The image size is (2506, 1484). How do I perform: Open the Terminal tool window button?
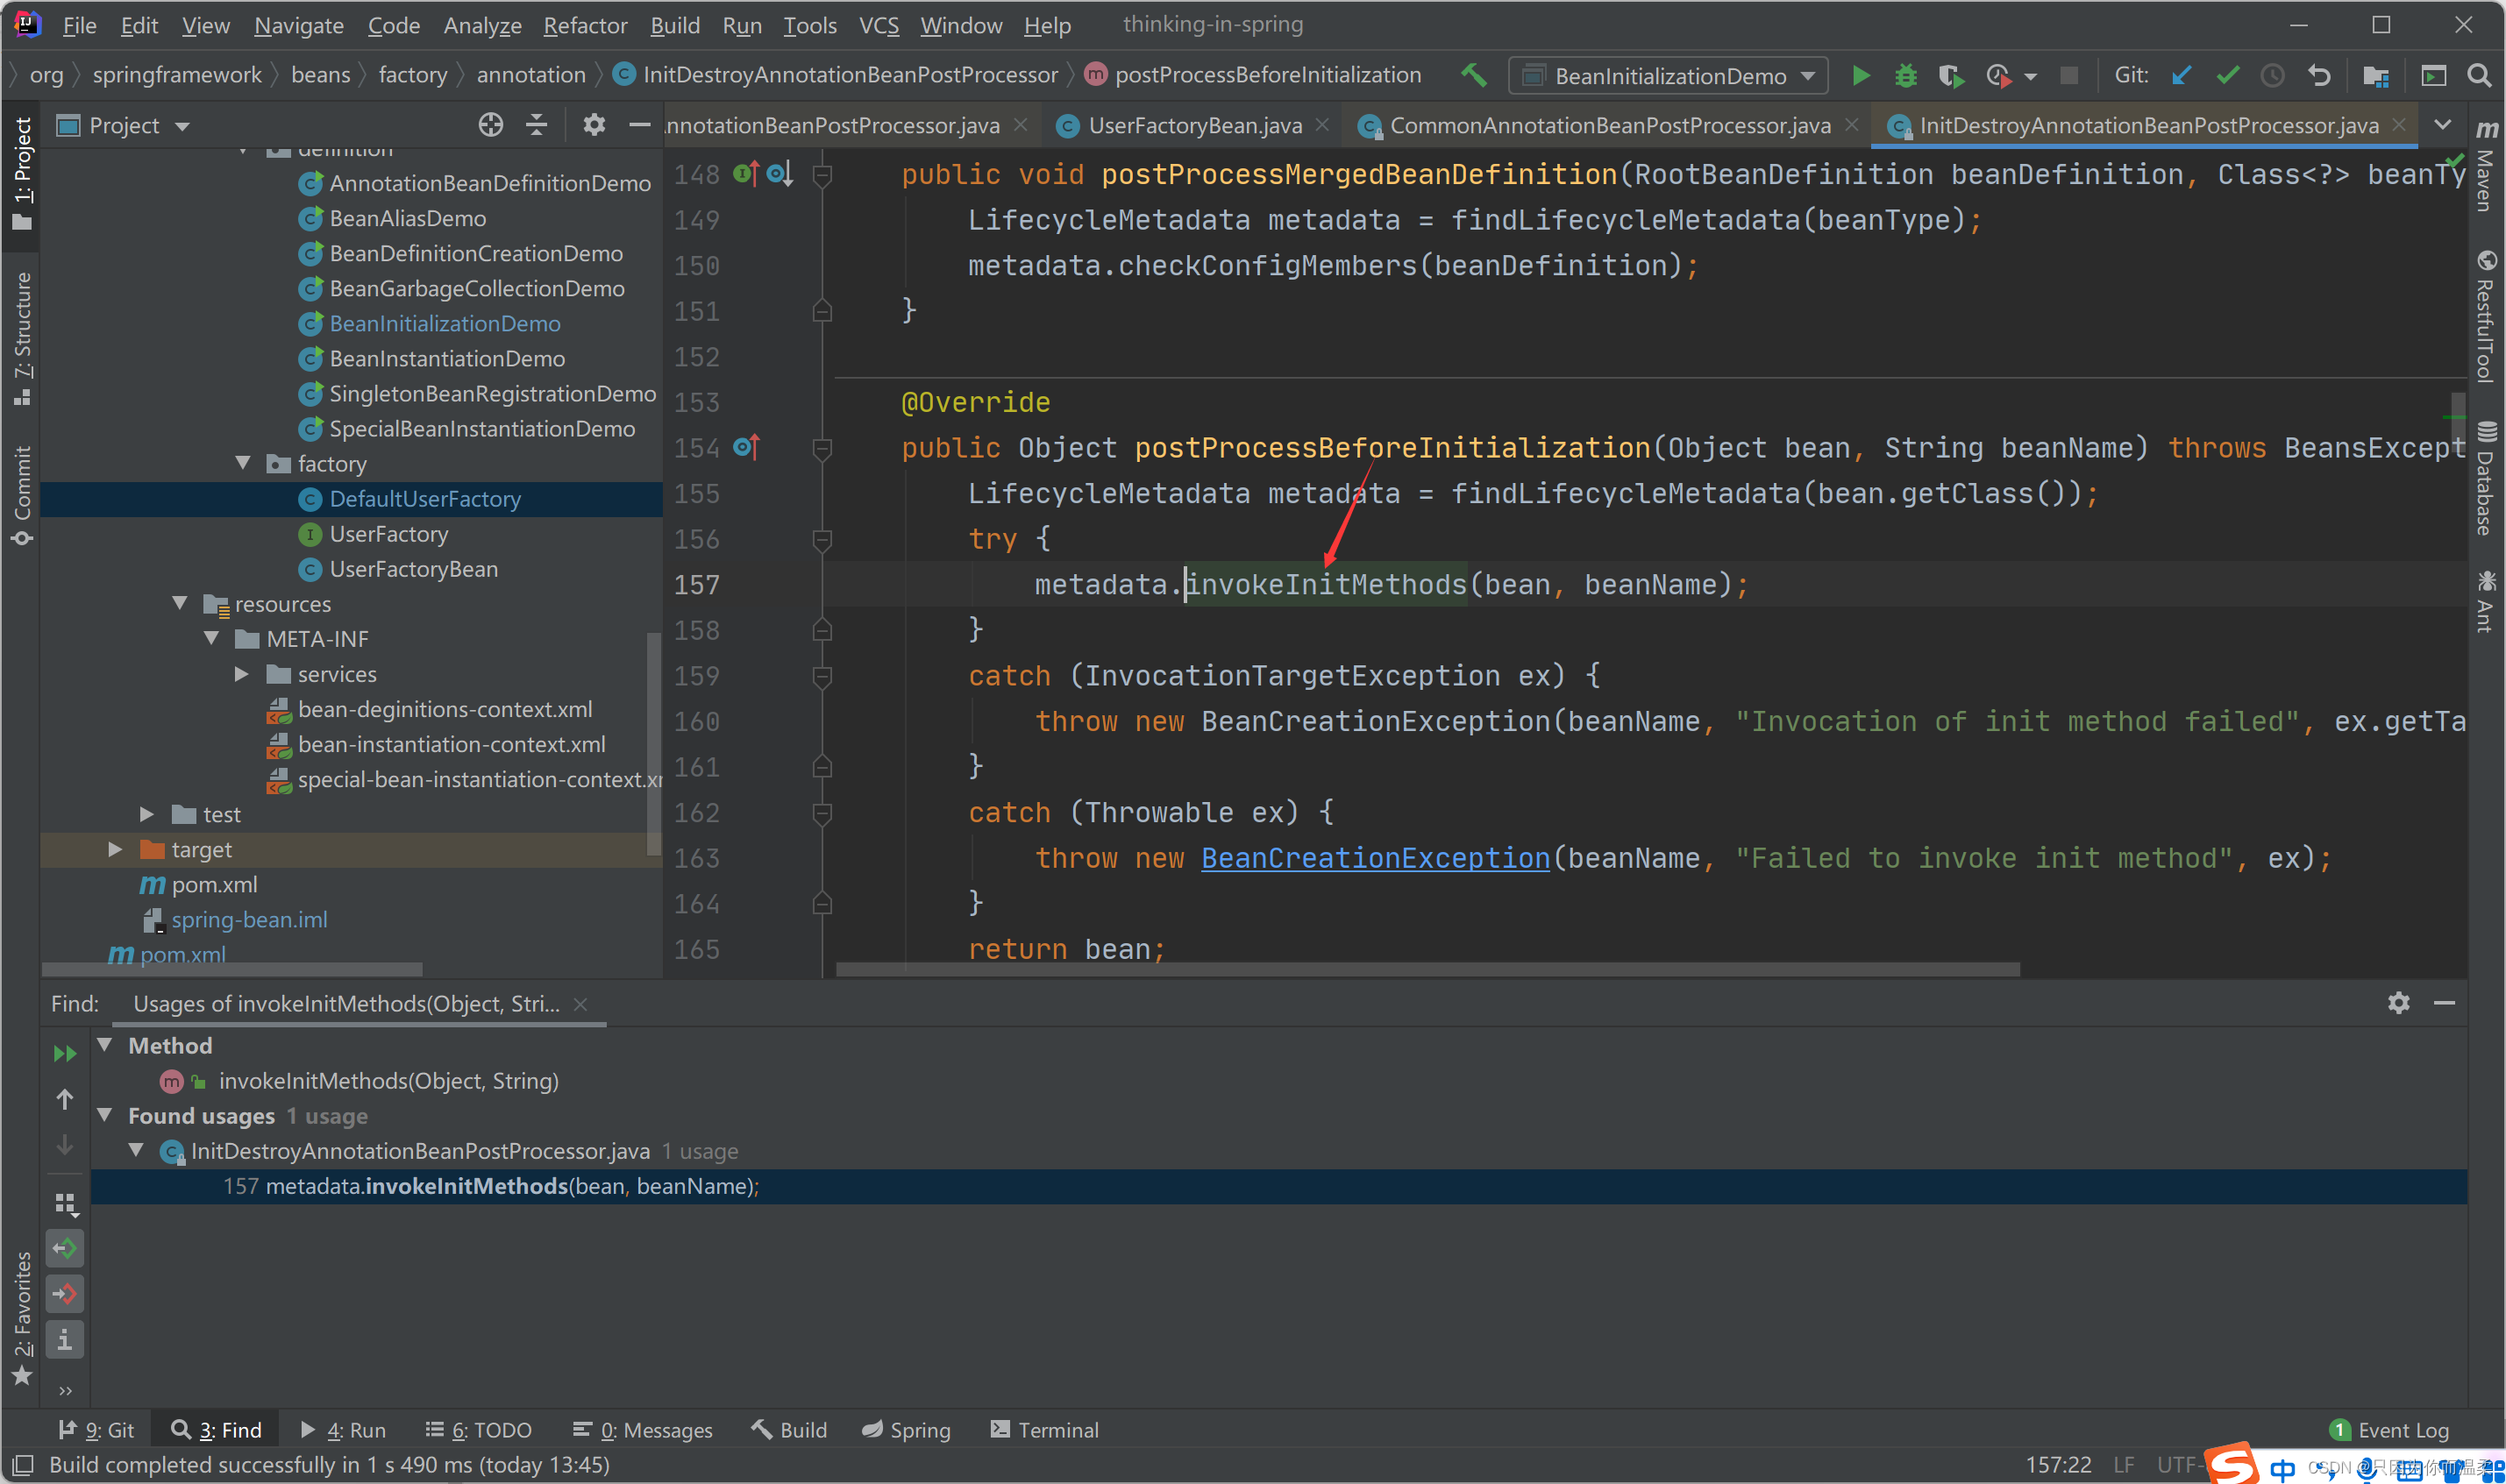pos(1045,1430)
